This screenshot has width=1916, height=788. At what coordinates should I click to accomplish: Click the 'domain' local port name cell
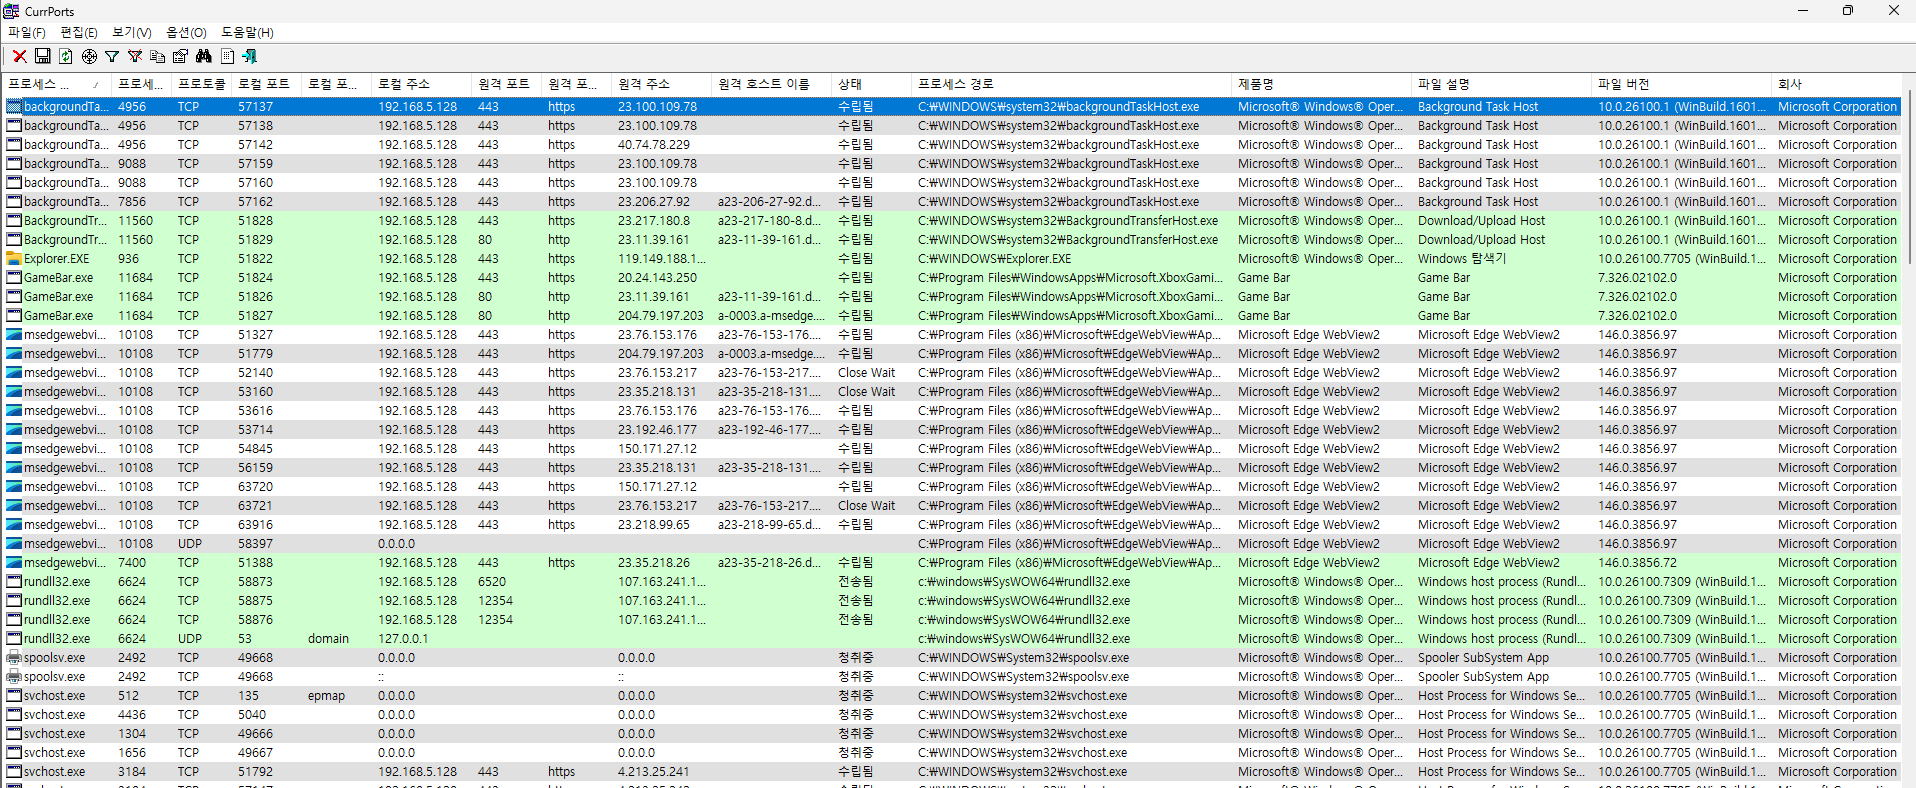click(x=328, y=638)
